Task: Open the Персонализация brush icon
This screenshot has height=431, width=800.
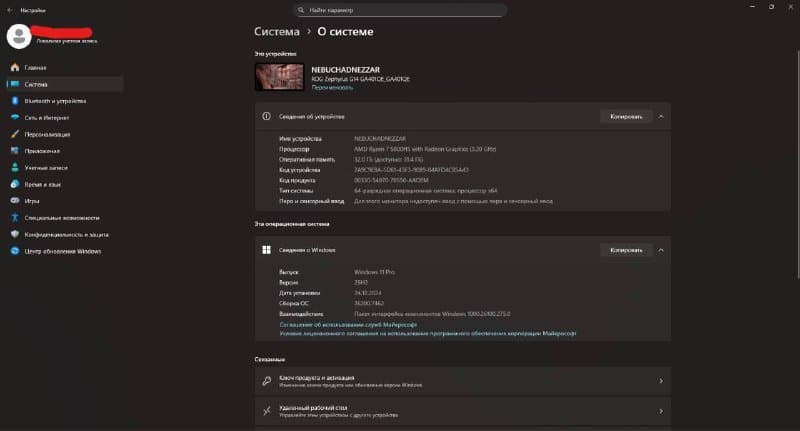Action: 15,134
